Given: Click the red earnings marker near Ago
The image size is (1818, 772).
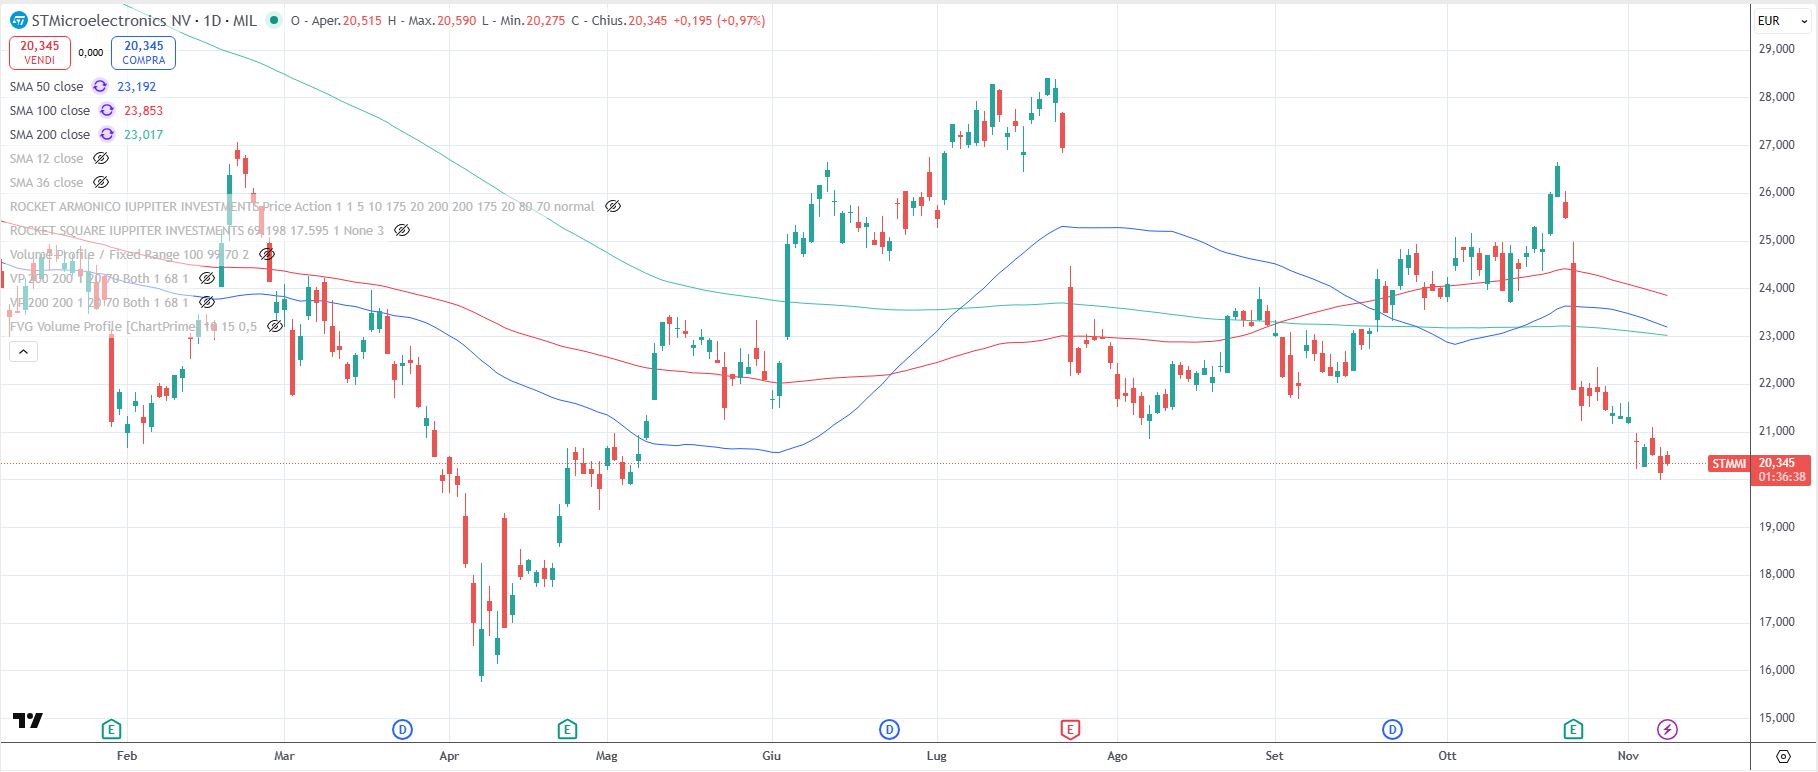Looking at the screenshot, I should [x=1070, y=729].
